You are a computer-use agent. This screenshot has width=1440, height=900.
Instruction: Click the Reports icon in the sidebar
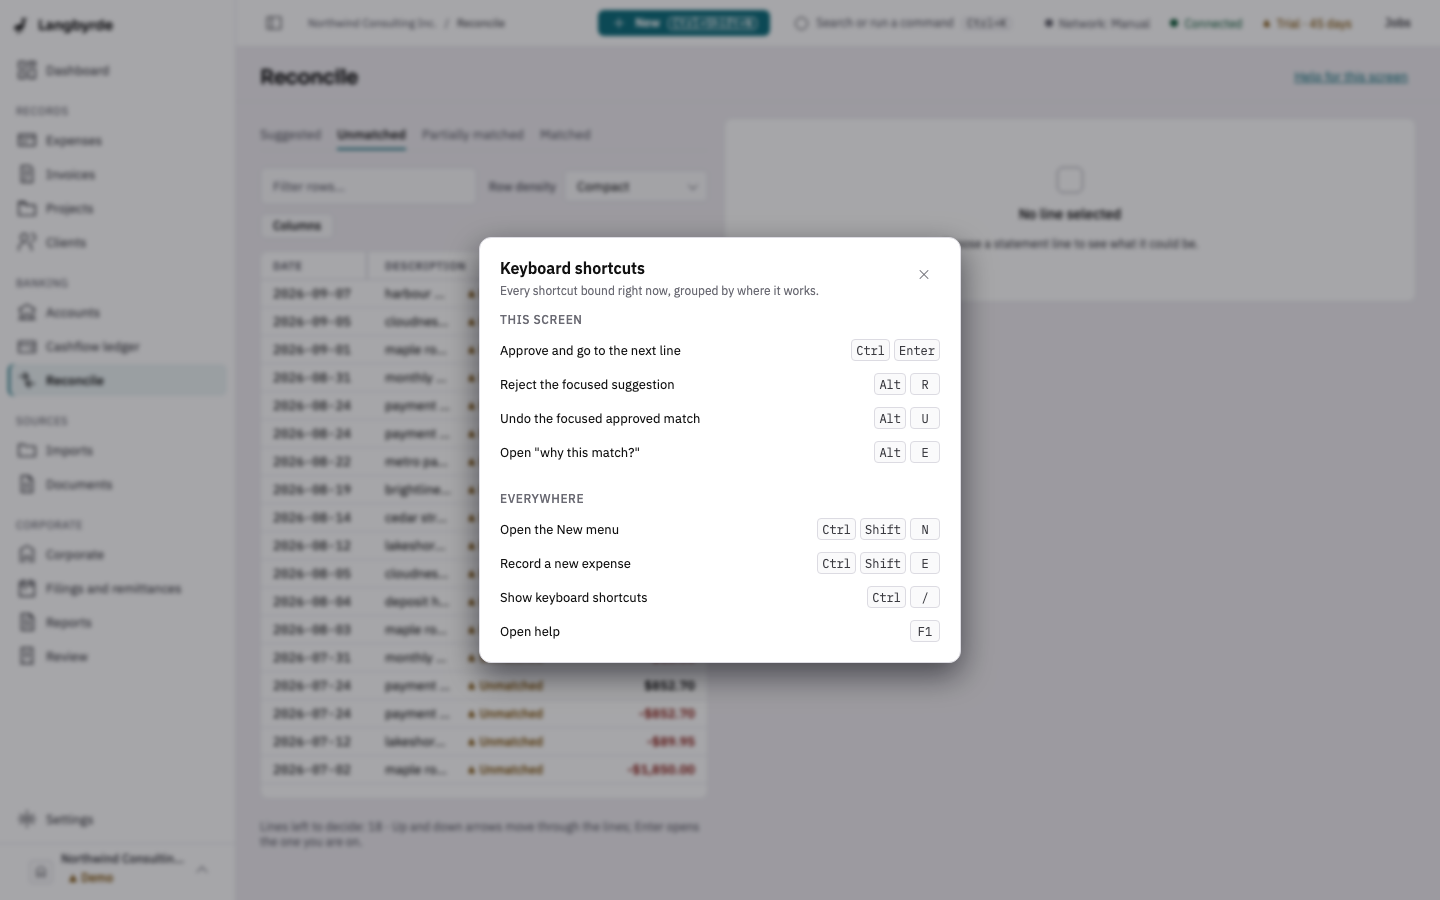(27, 622)
